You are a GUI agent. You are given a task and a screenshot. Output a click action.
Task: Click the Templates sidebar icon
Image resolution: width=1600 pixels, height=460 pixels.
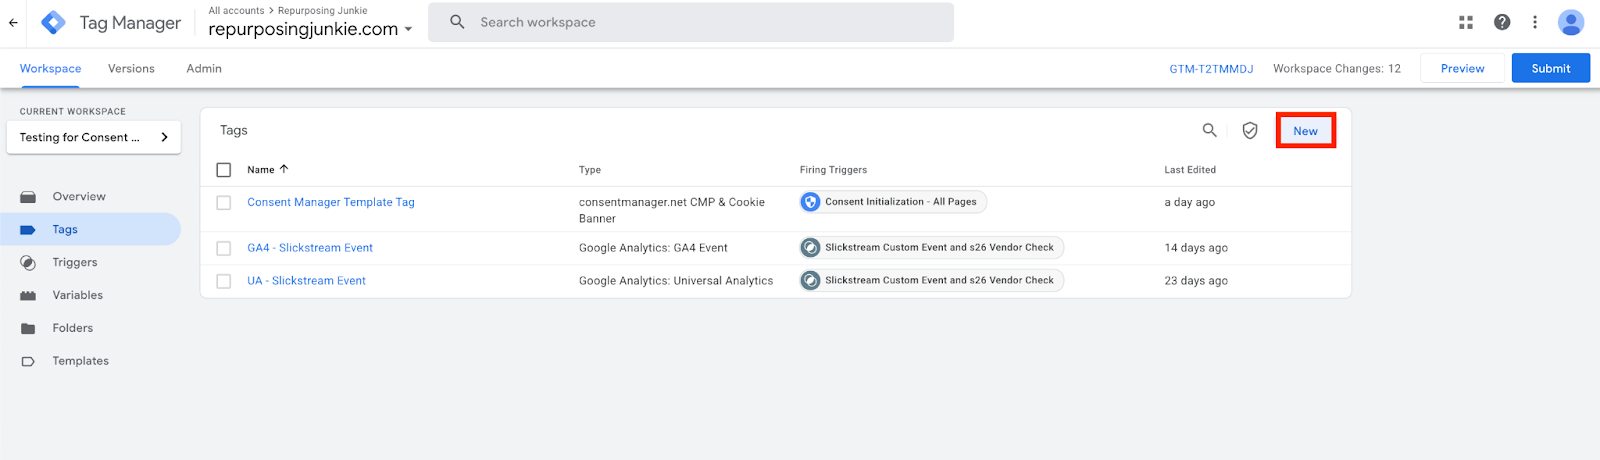pyautogui.click(x=28, y=361)
